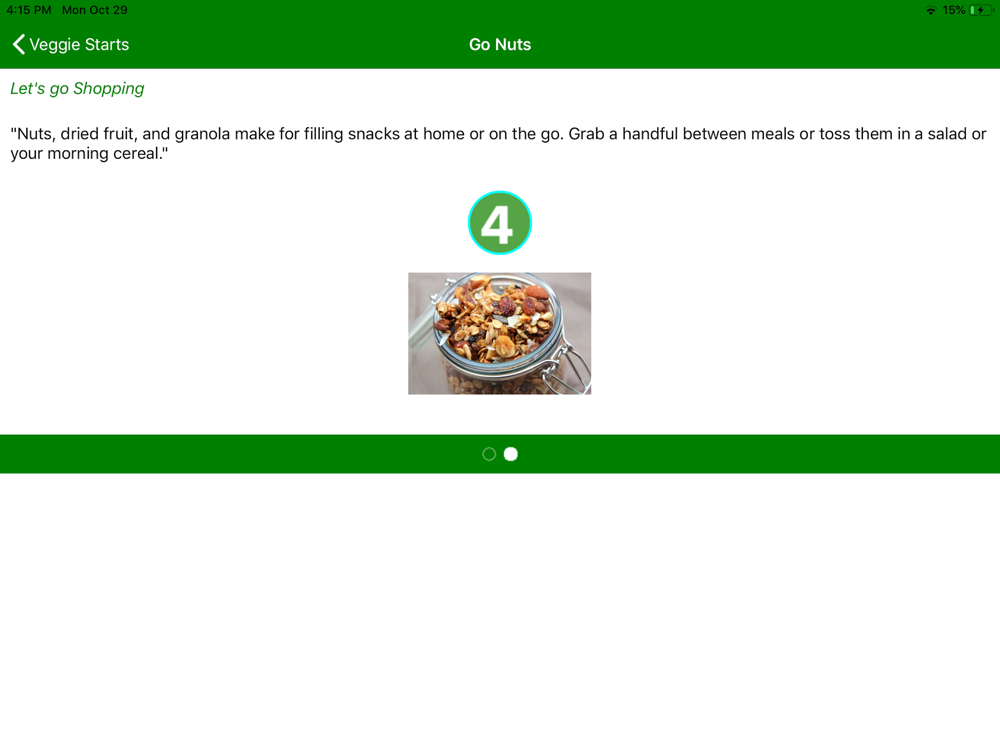Tap the back chevron arrow icon

click(18, 44)
